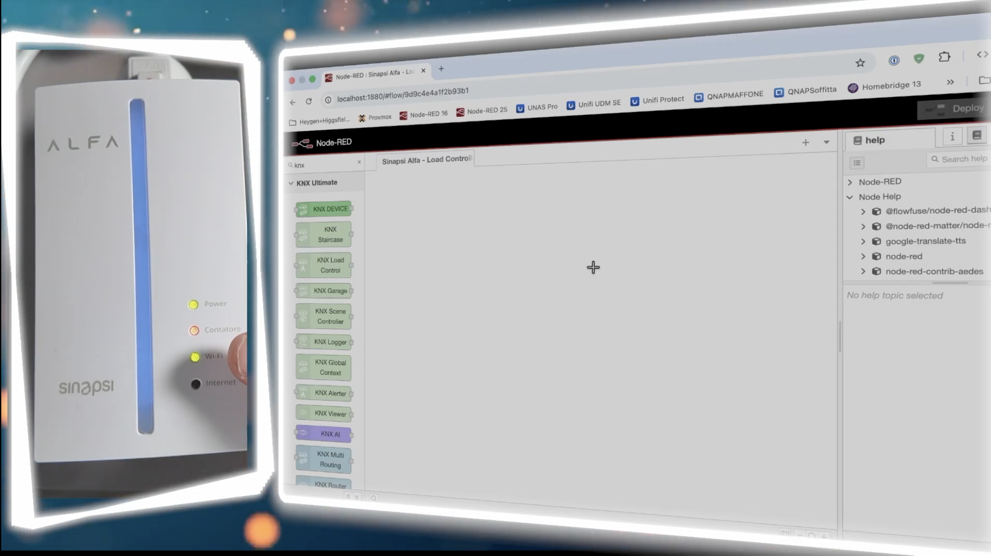
Task: Bookmark this page with star icon
Action: coord(860,63)
